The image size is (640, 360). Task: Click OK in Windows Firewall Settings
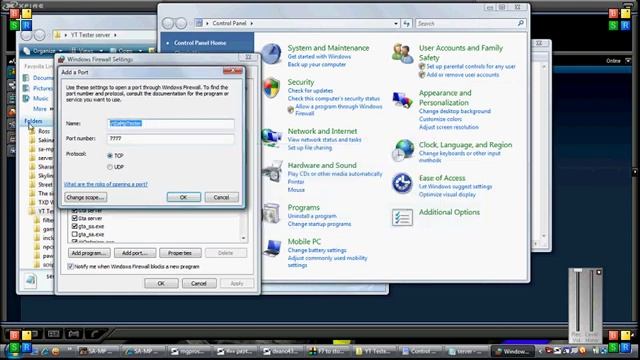[161, 283]
